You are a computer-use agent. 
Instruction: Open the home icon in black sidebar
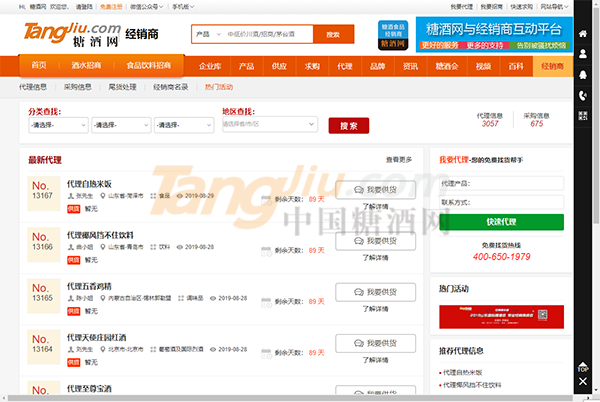pos(582,34)
